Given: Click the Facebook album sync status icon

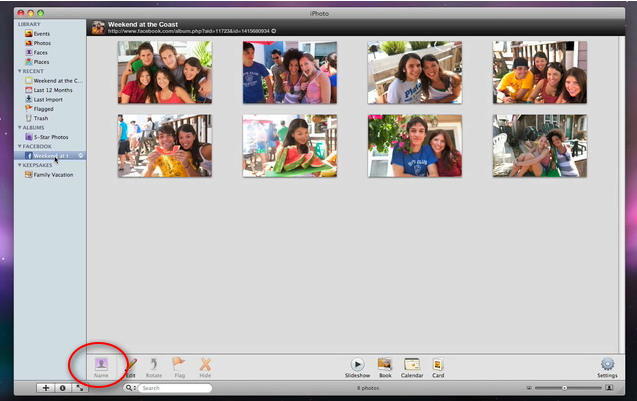Looking at the screenshot, I should pyautogui.click(x=80, y=156).
